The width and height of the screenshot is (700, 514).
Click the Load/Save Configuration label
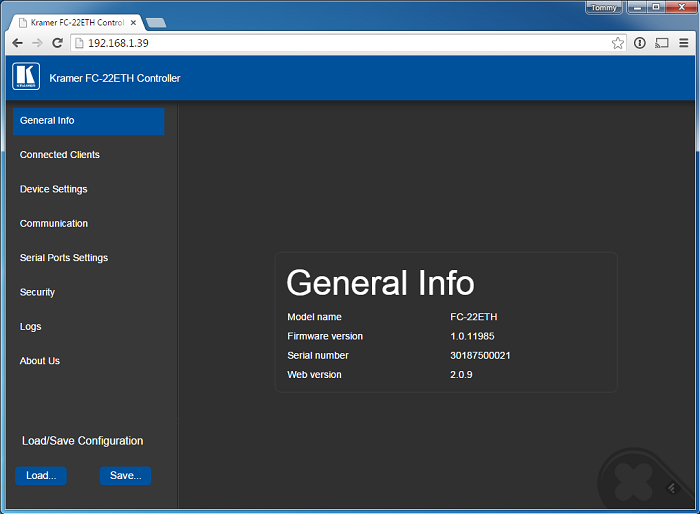tap(83, 441)
